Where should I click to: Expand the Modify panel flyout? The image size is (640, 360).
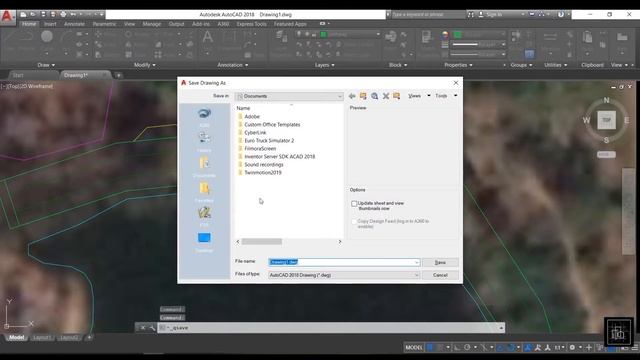(144, 65)
